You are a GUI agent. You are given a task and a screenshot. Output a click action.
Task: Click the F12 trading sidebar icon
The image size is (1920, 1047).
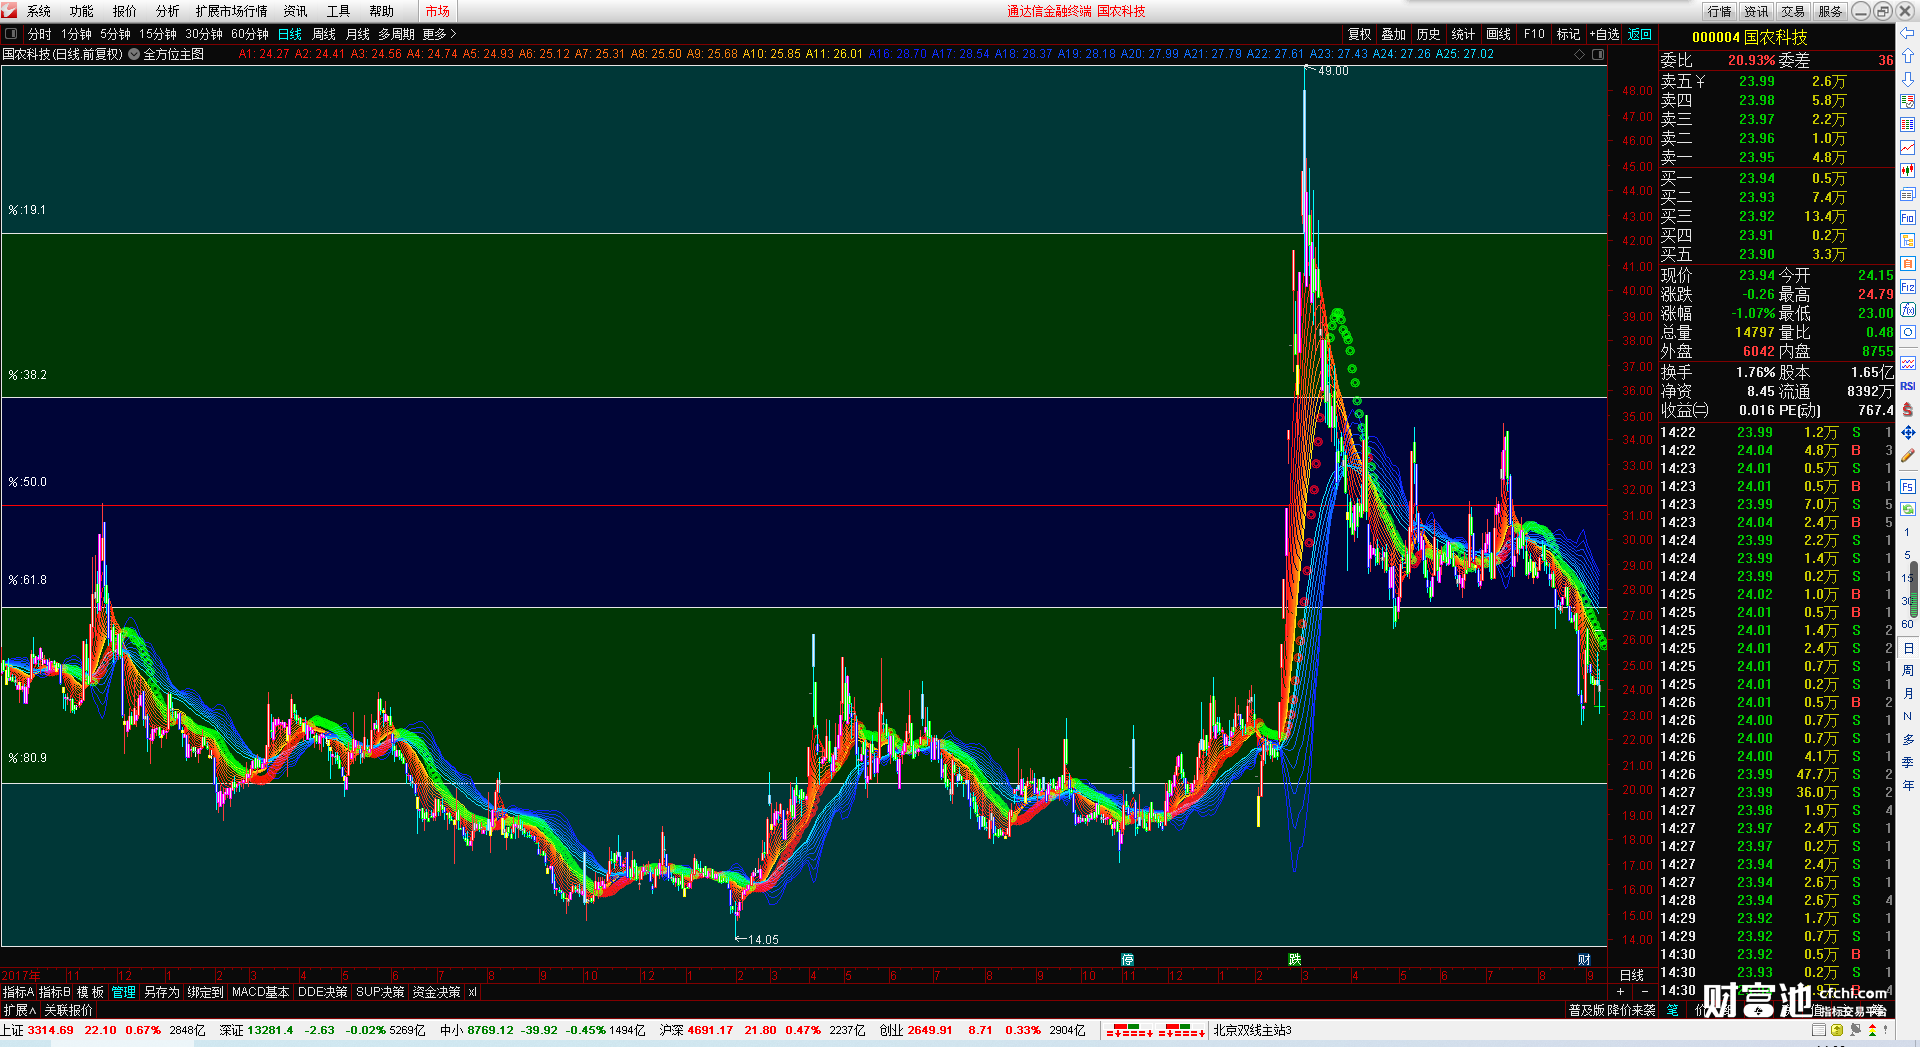1908,287
